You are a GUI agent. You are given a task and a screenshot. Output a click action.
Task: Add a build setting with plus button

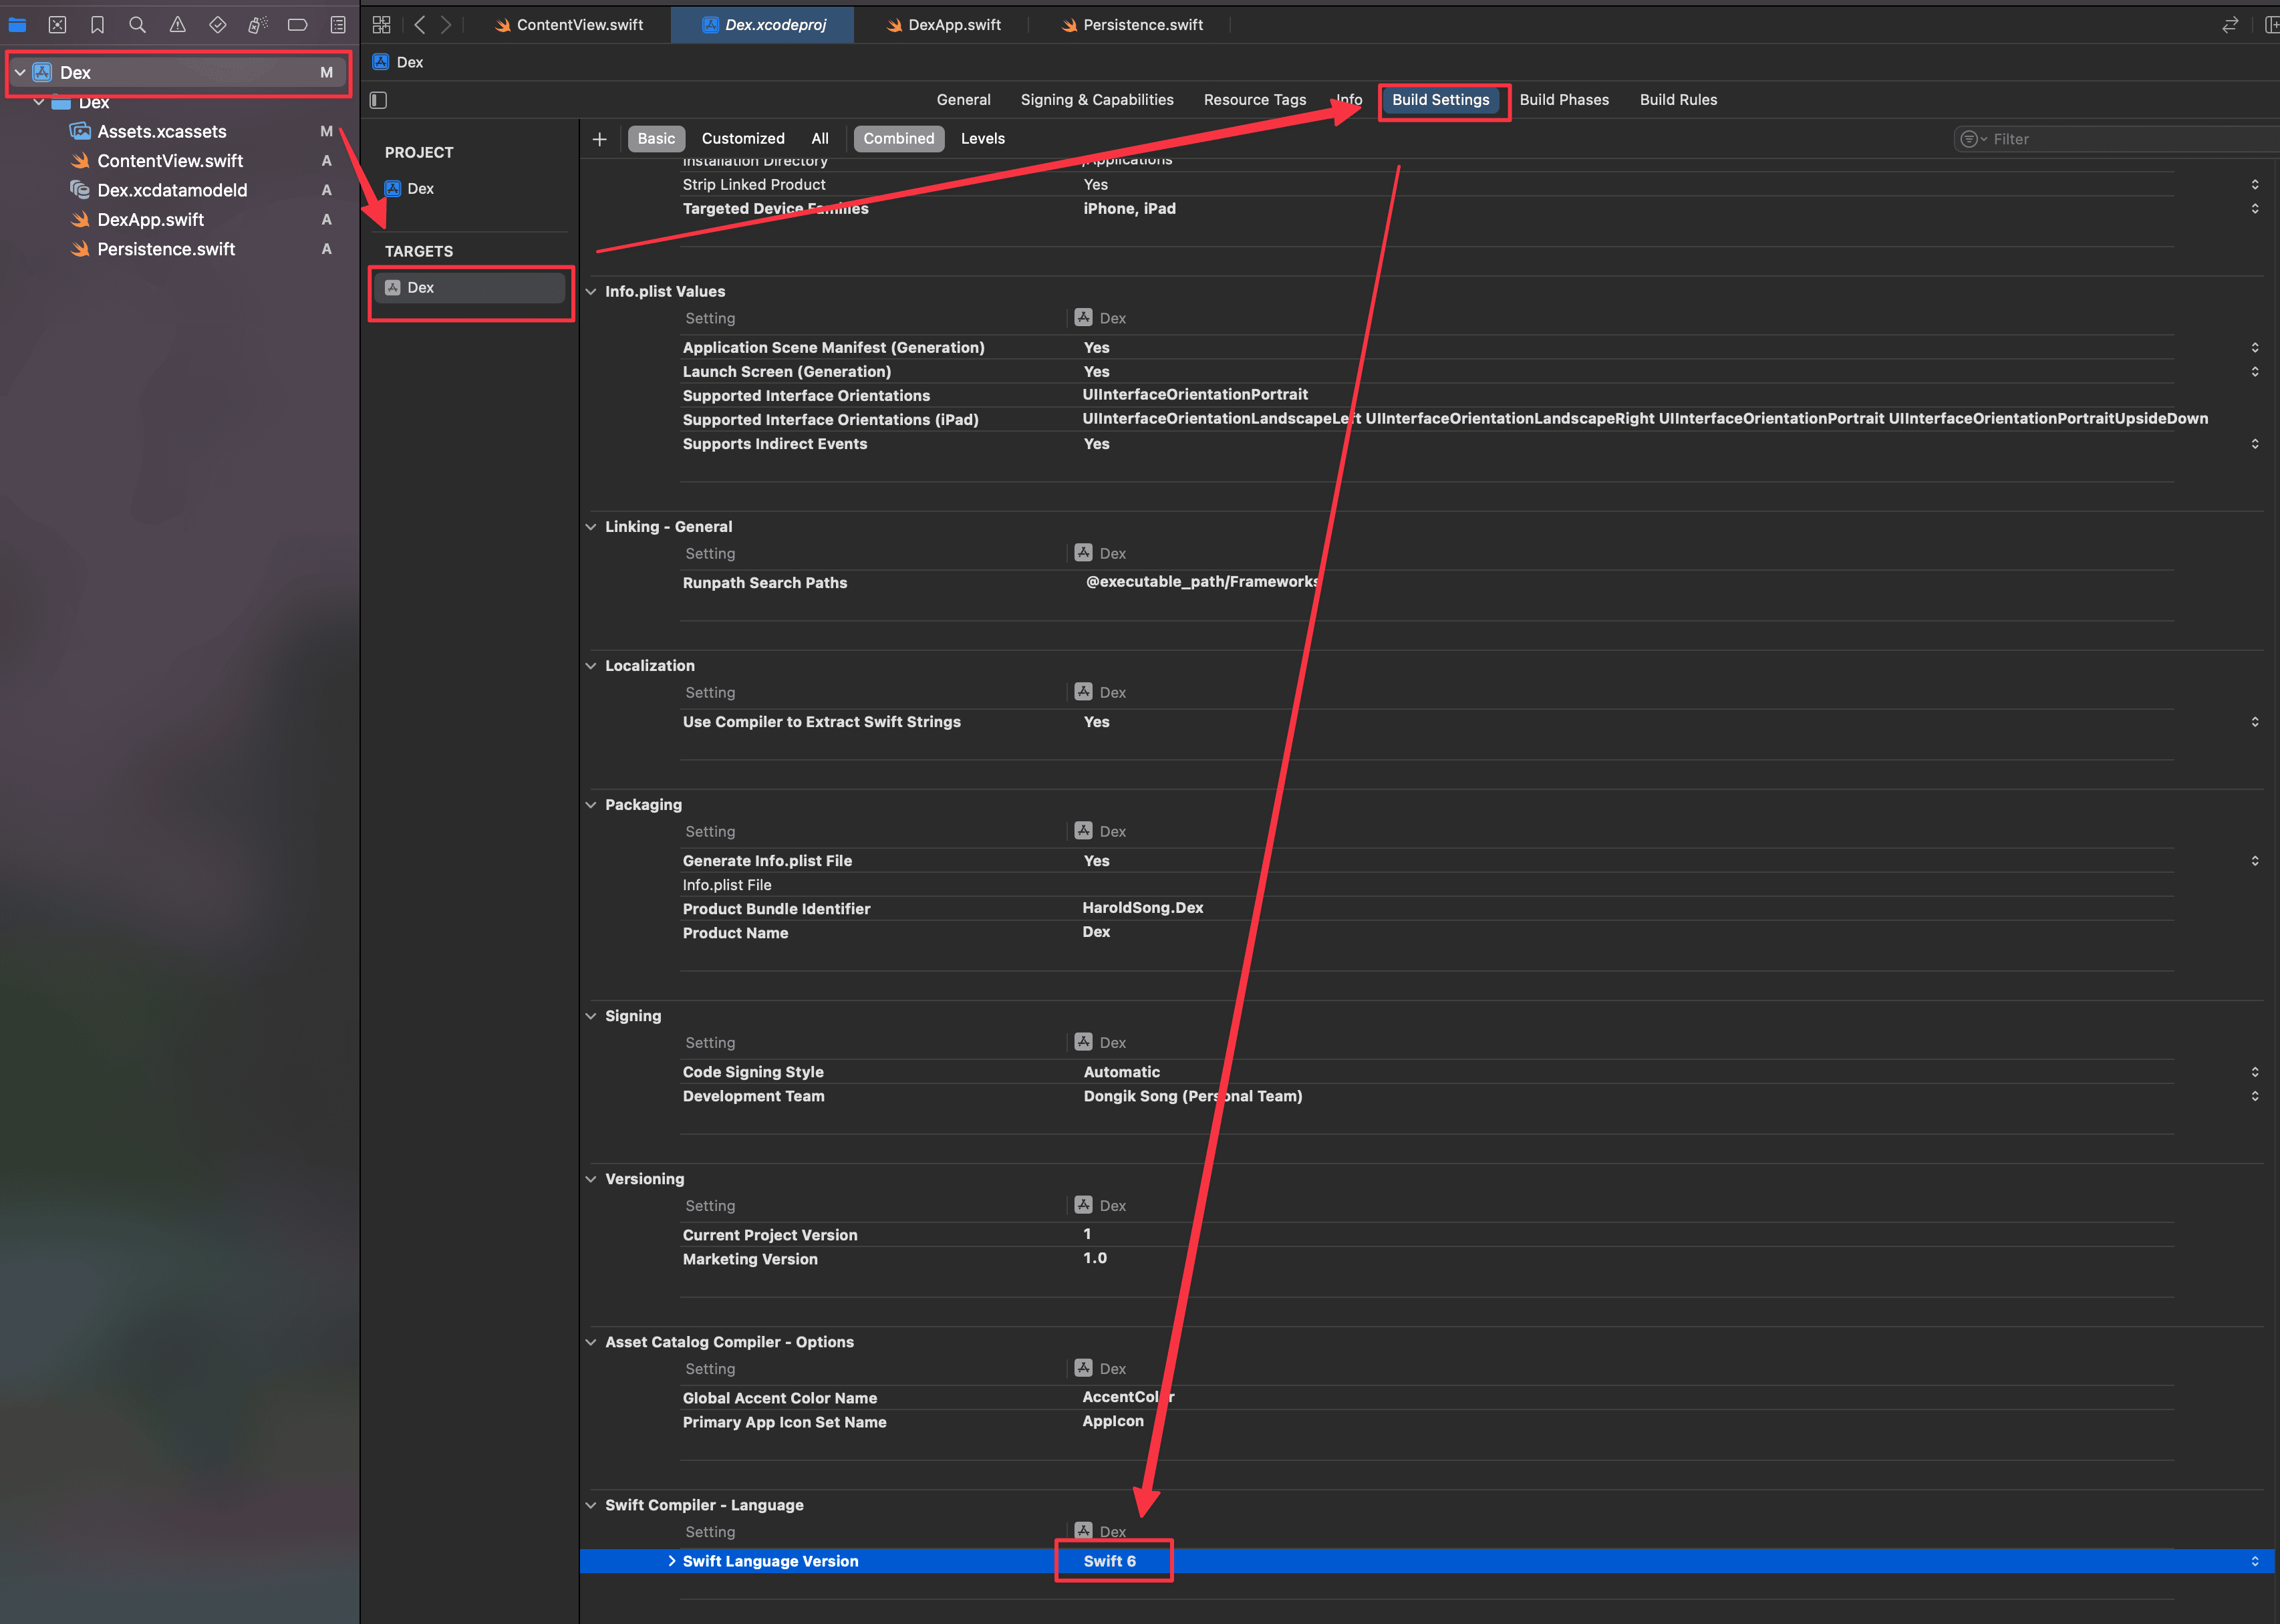click(599, 139)
